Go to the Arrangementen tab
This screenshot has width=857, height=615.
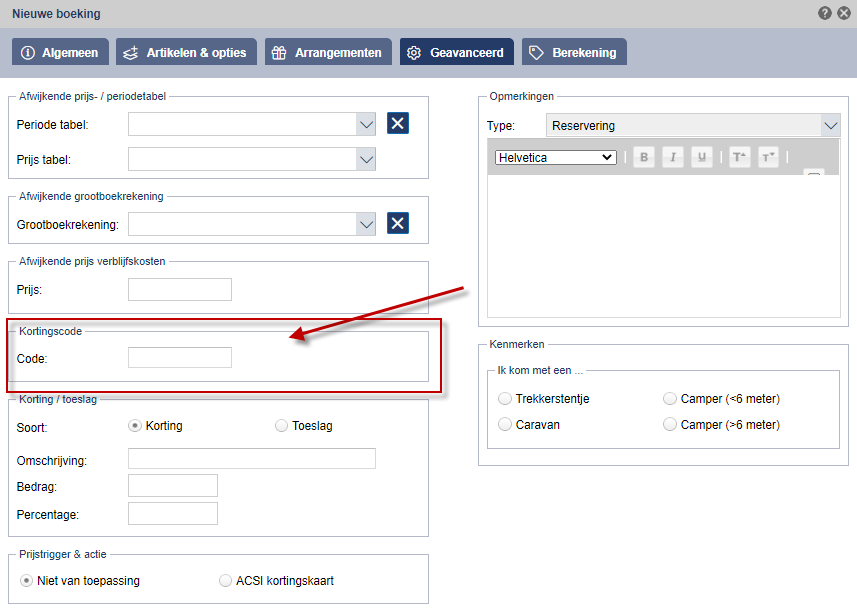point(328,52)
